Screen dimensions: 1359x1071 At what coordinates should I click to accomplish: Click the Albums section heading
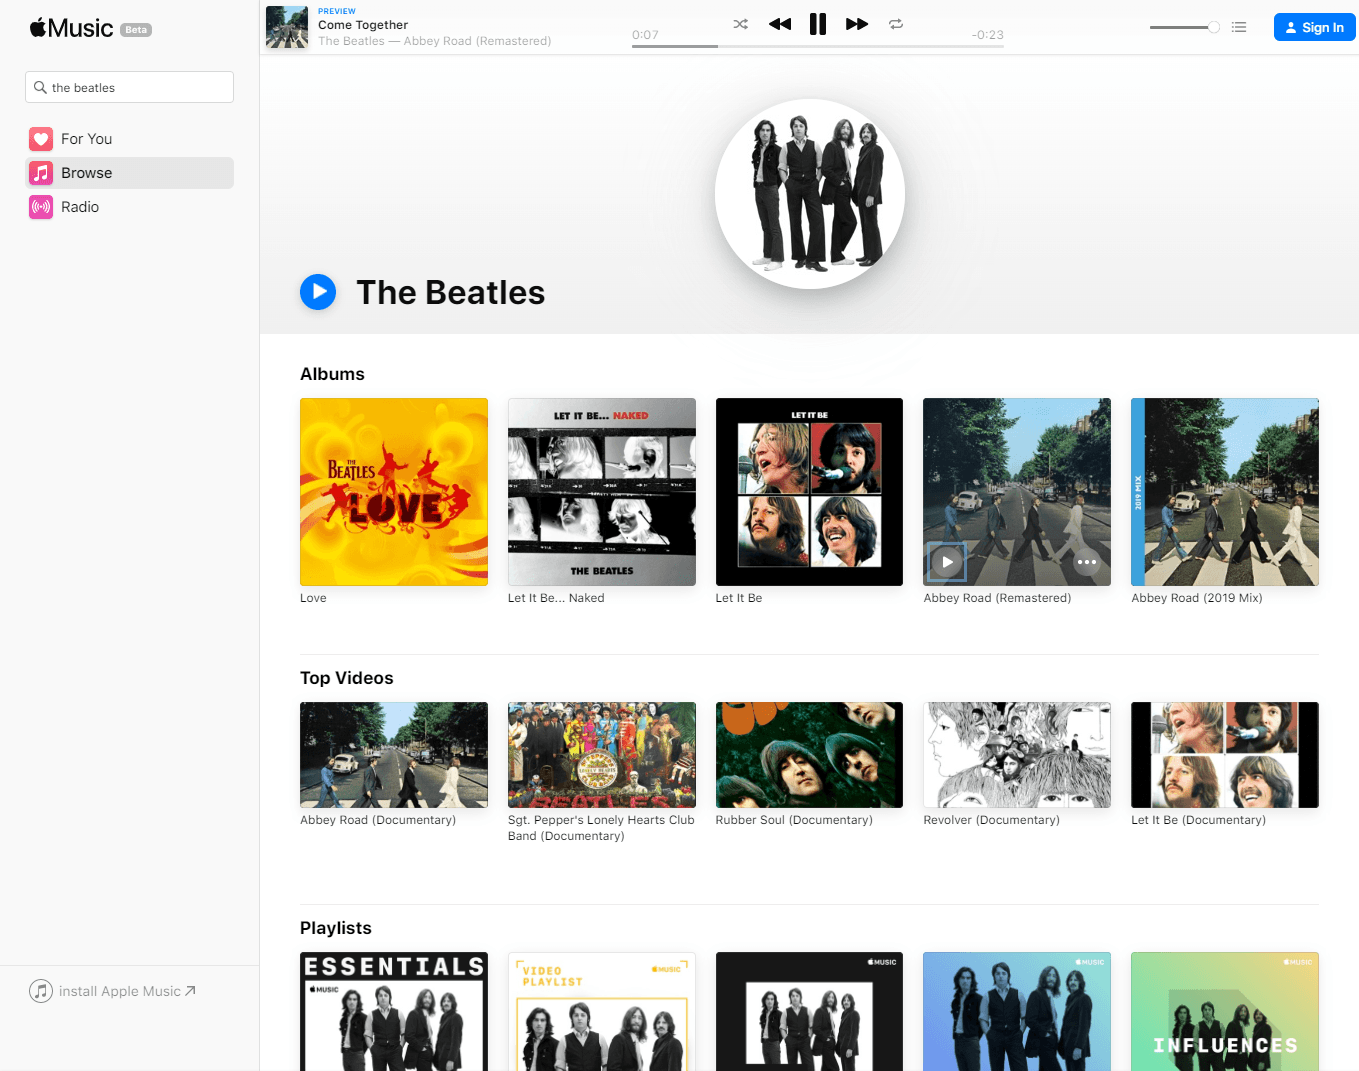pyautogui.click(x=332, y=374)
